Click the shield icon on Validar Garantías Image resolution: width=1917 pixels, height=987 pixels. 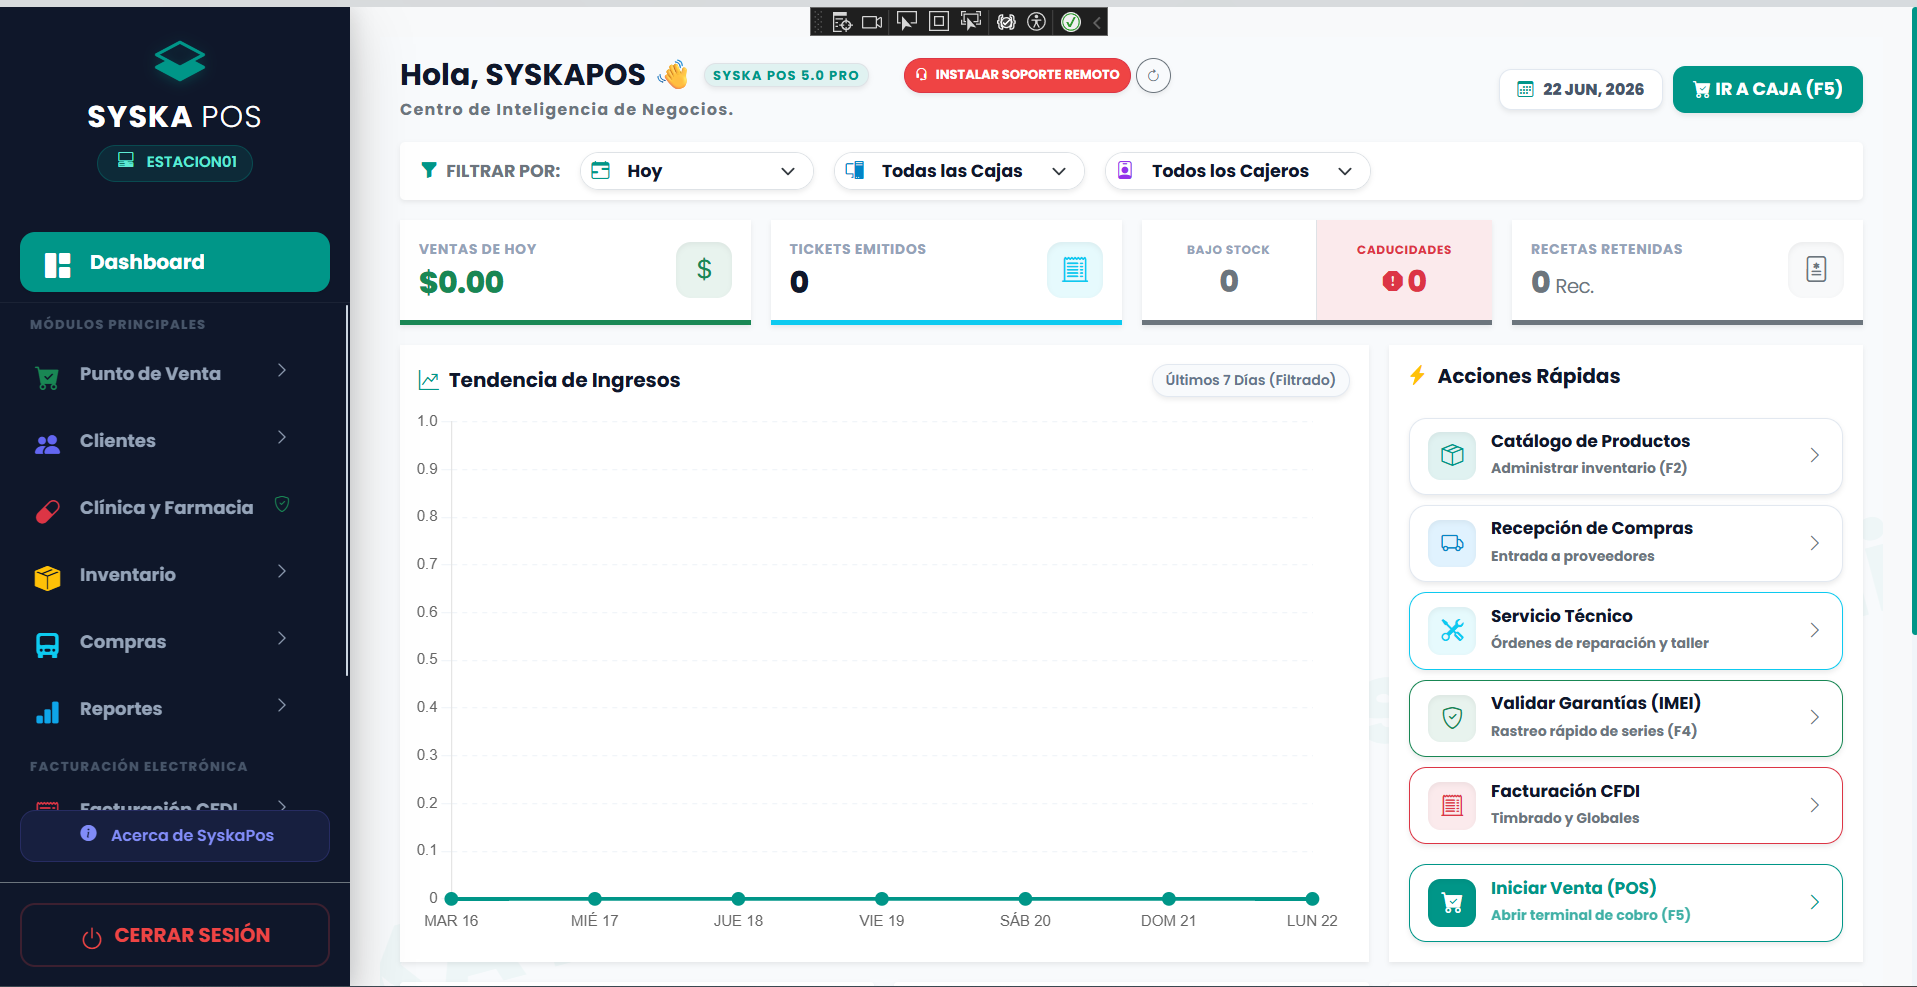(x=1452, y=718)
